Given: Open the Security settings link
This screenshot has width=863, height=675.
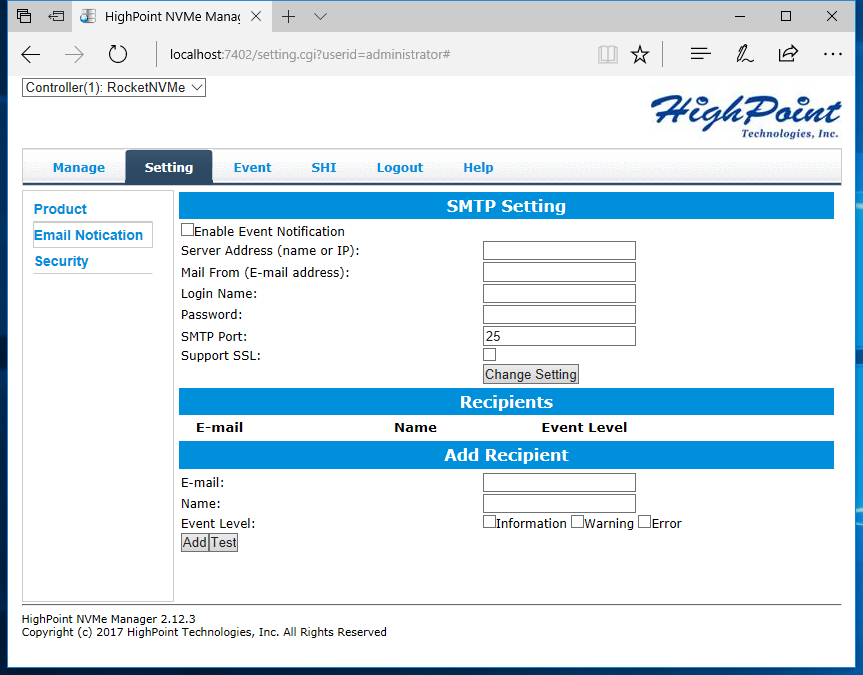Looking at the screenshot, I should point(62,261).
